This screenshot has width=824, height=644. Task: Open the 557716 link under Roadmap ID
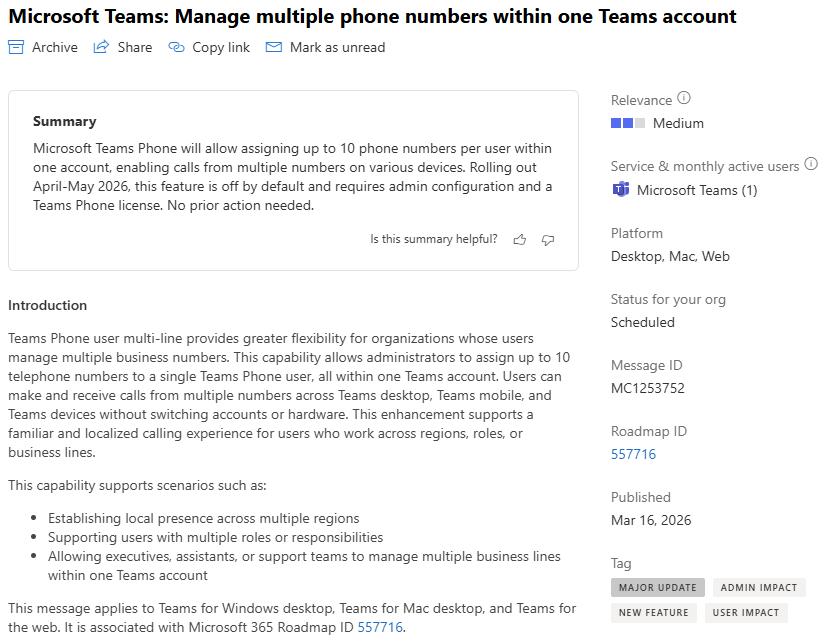pyautogui.click(x=633, y=454)
